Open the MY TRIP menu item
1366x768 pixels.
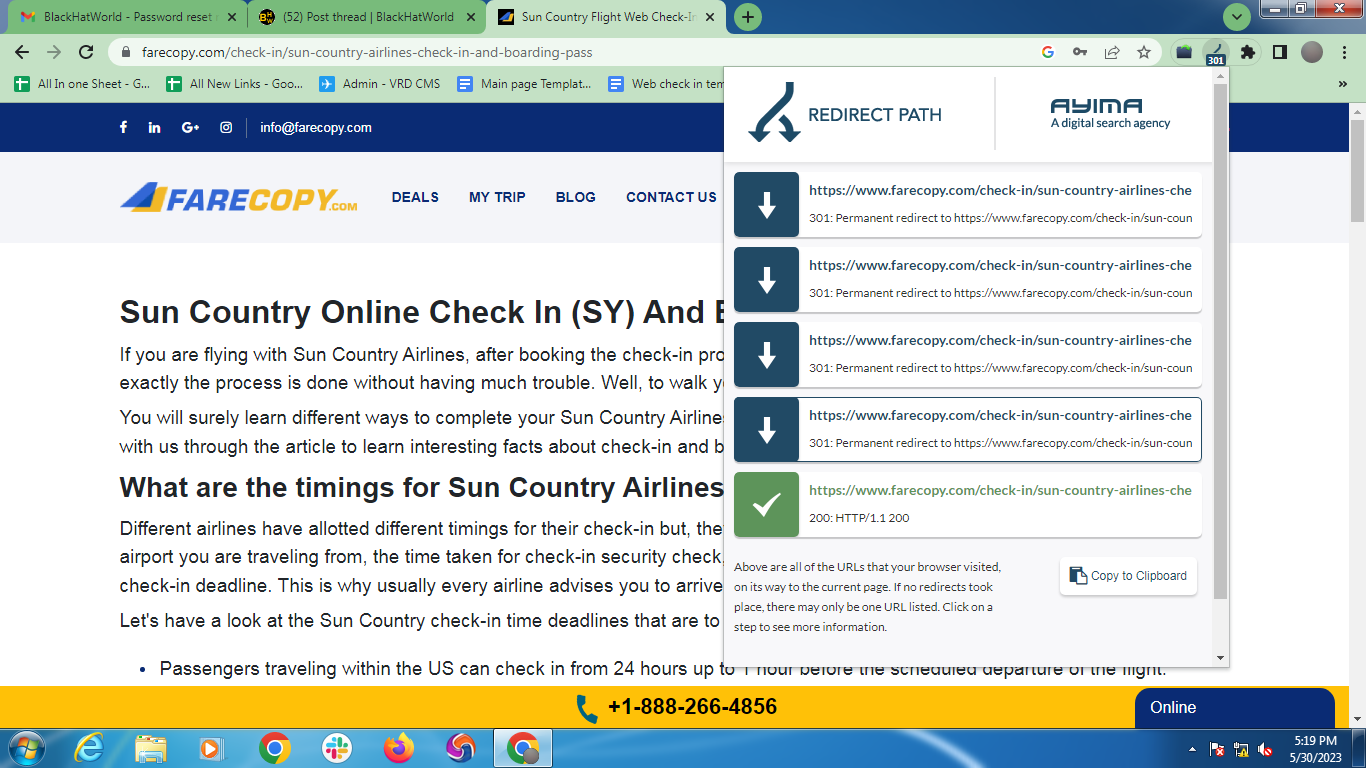(x=497, y=197)
